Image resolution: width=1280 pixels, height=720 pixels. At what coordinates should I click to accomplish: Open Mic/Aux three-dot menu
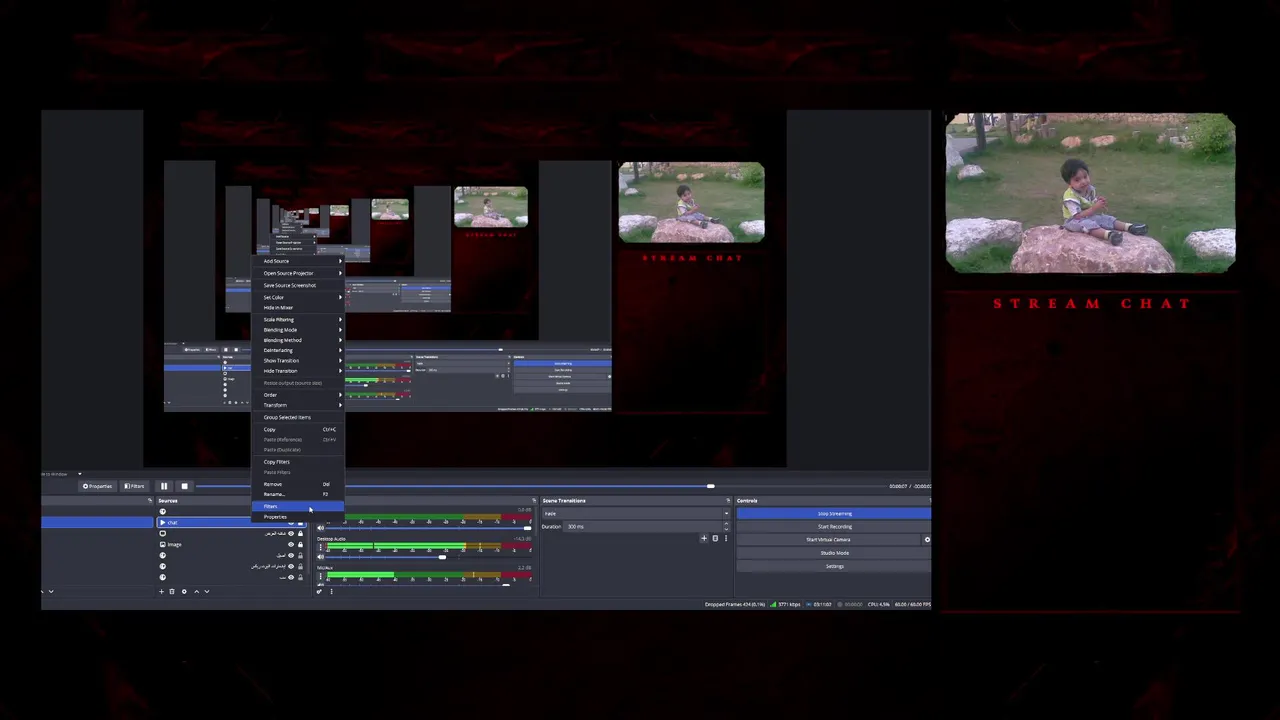(320, 576)
